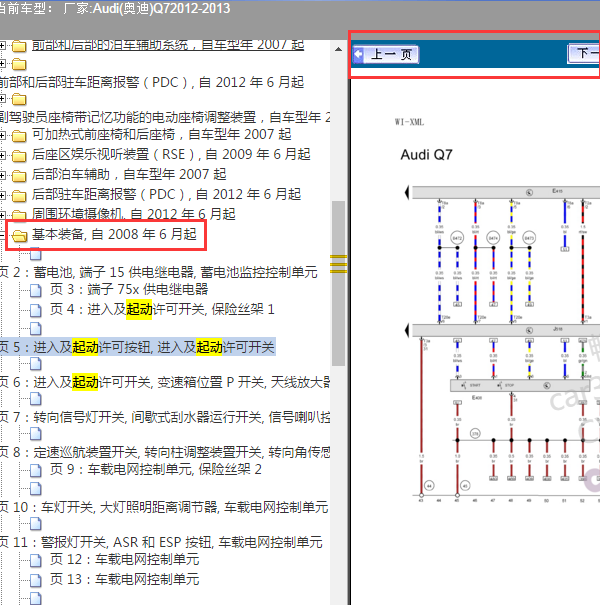Screen dimensions: 600x605
Task: Click document icon for 页 13 车载电网控制单元
Action: tap(35, 580)
